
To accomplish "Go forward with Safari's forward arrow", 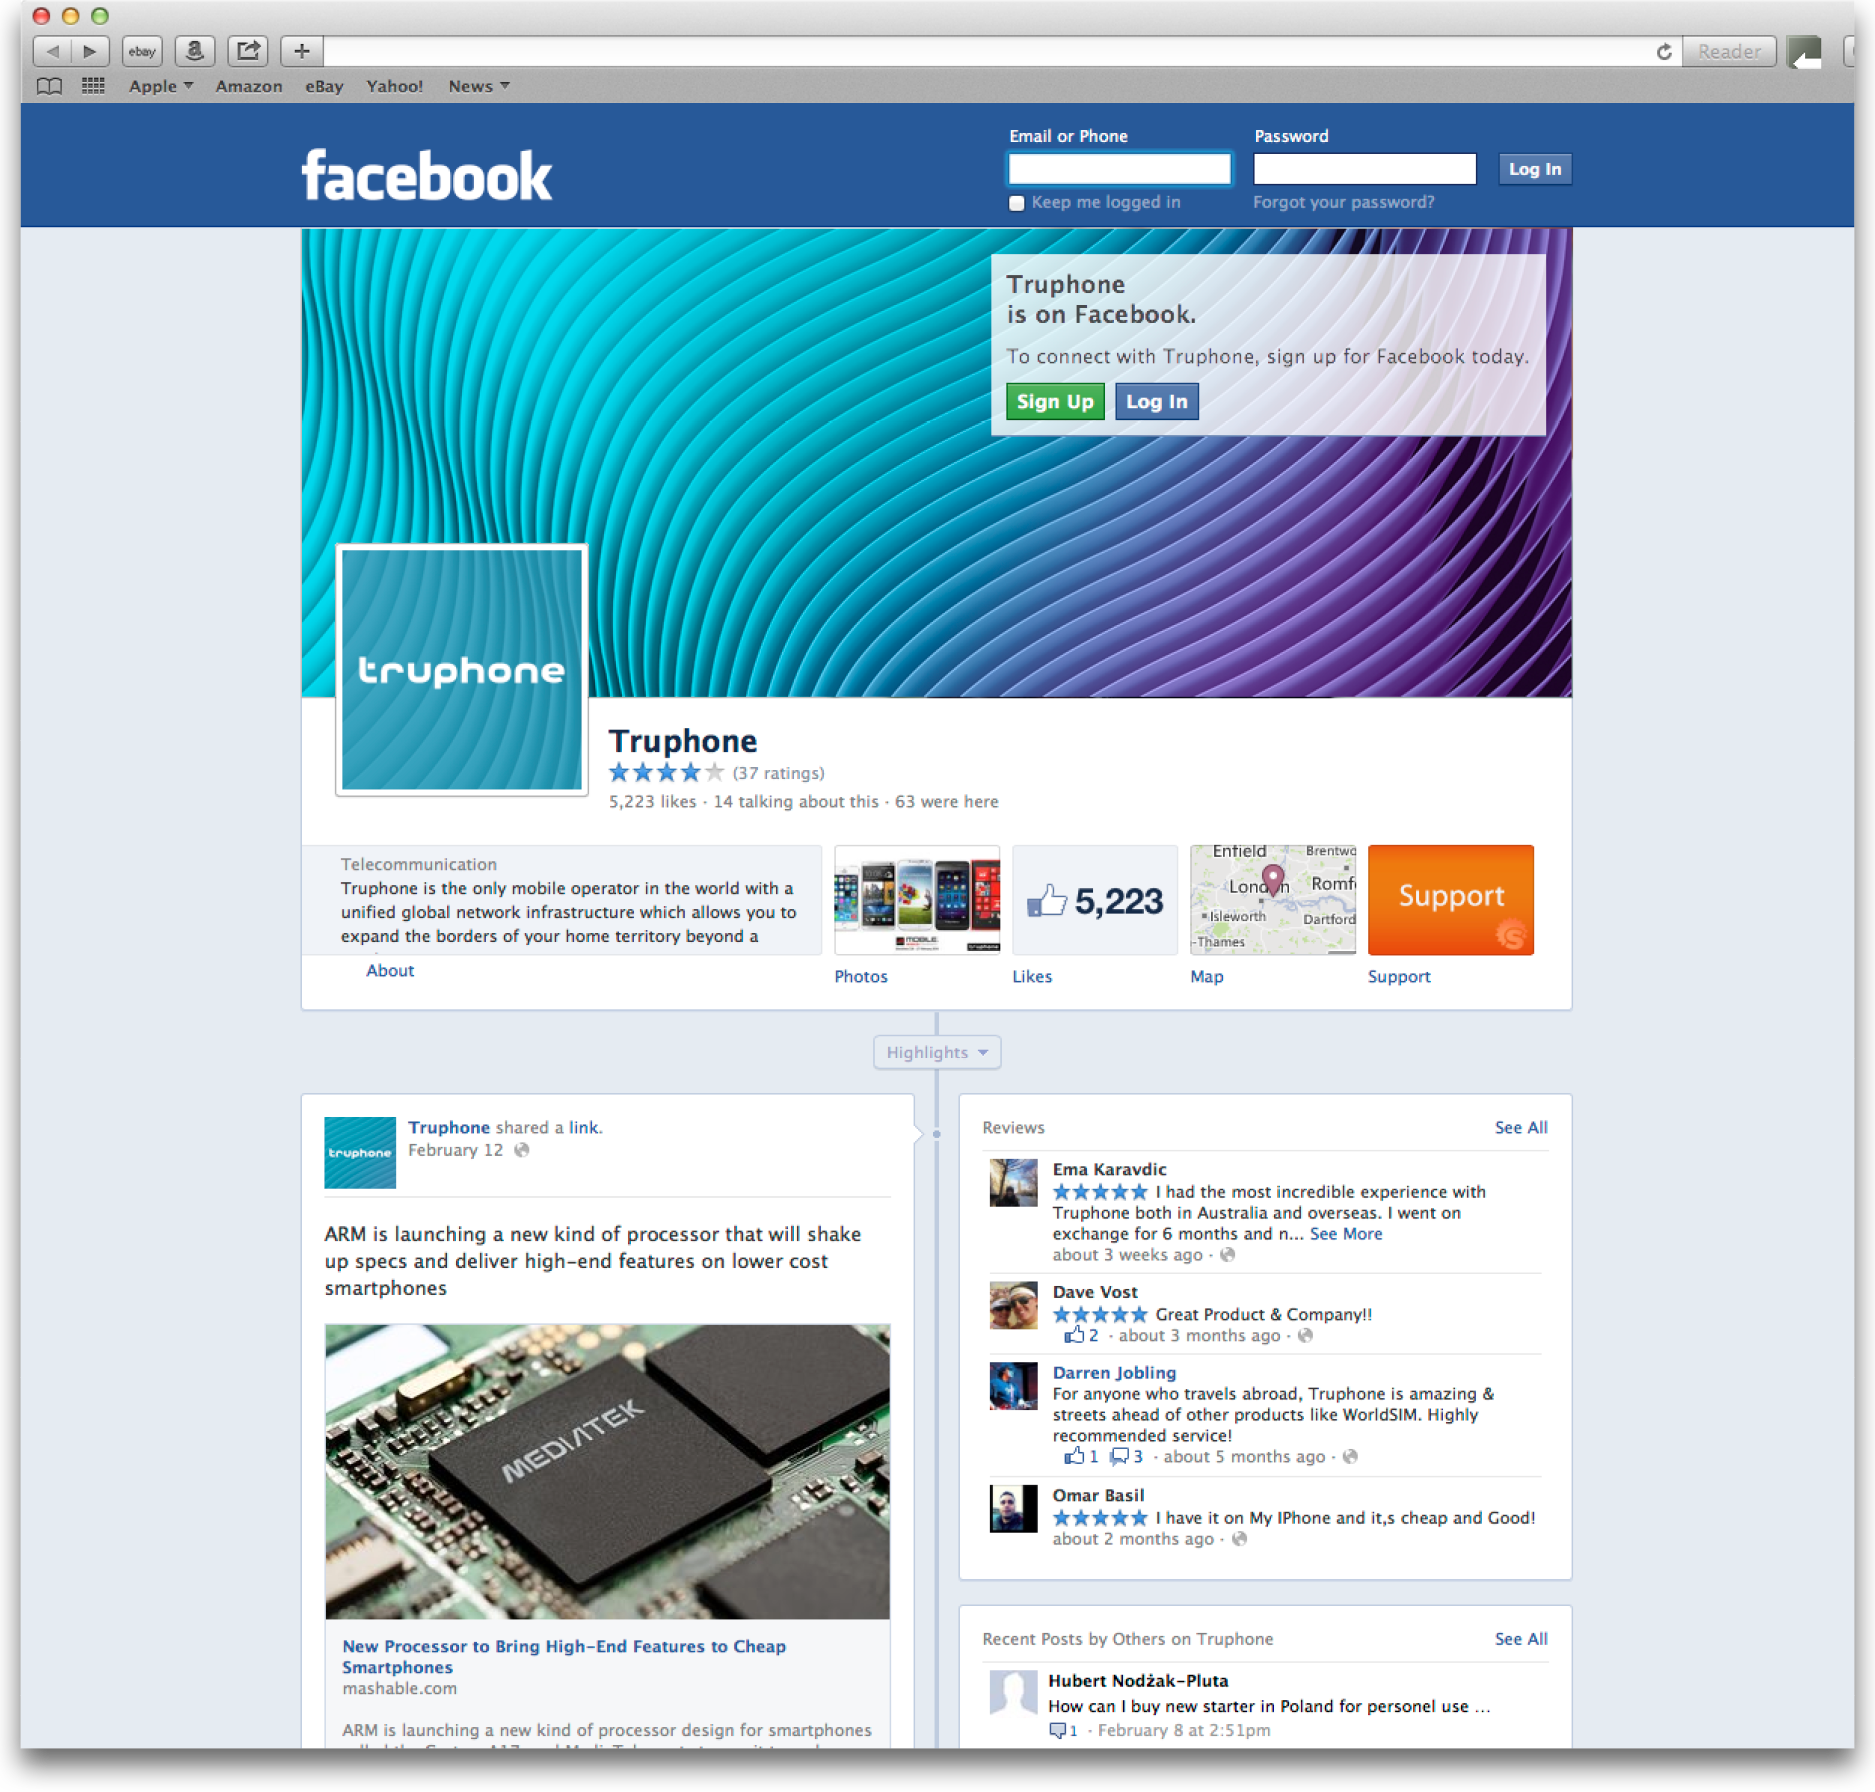I will click(90, 51).
